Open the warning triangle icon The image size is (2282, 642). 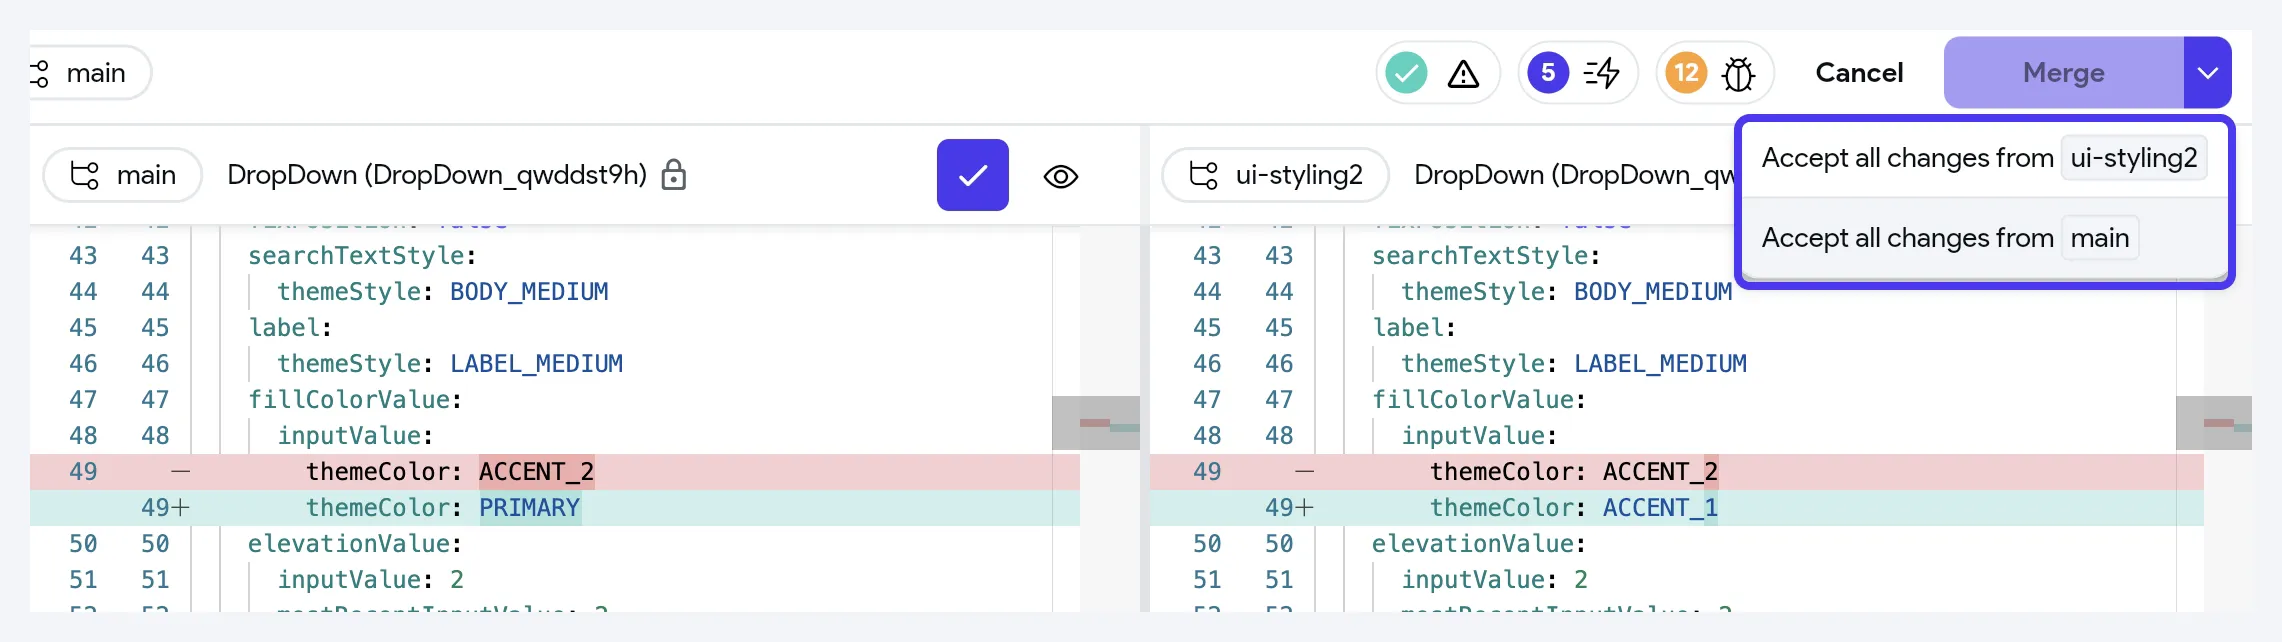[x=1463, y=73]
